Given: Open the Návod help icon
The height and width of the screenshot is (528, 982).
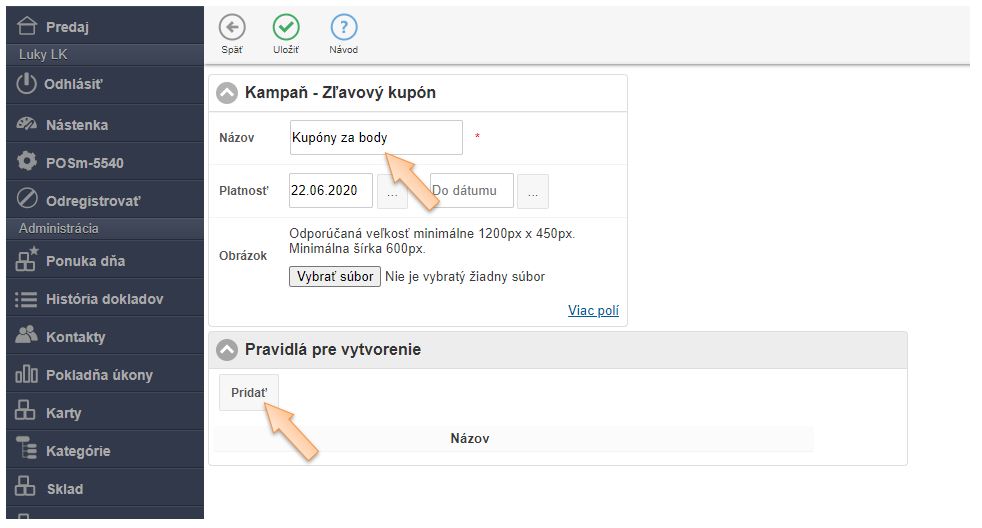Looking at the screenshot, I should coord(343,28).
